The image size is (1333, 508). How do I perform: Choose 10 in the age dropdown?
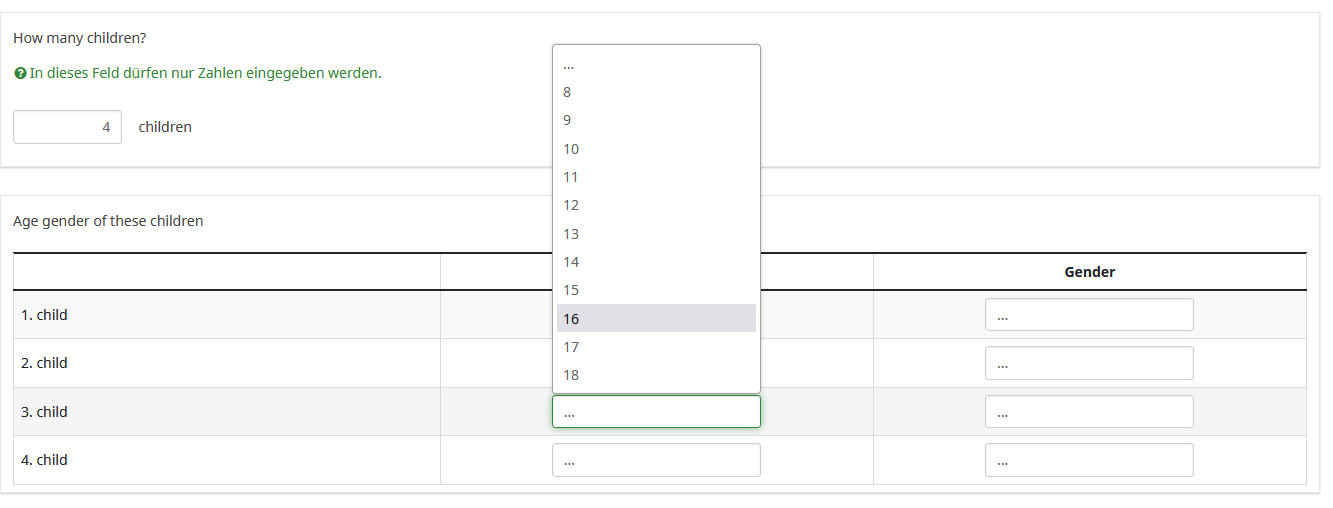(x=656, y=149)
